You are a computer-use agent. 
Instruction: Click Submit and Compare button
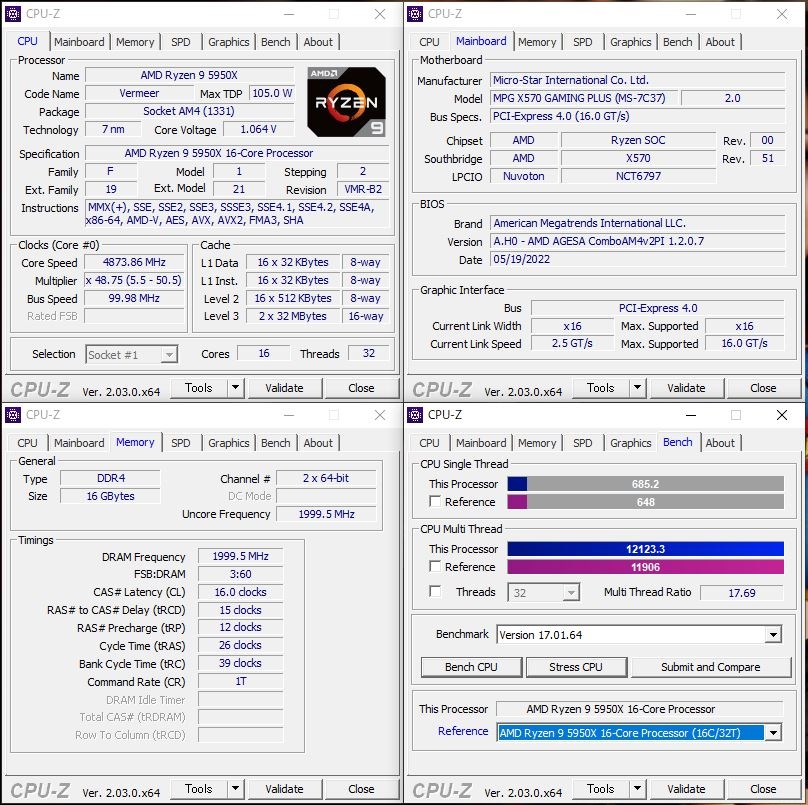coord(711,667)
